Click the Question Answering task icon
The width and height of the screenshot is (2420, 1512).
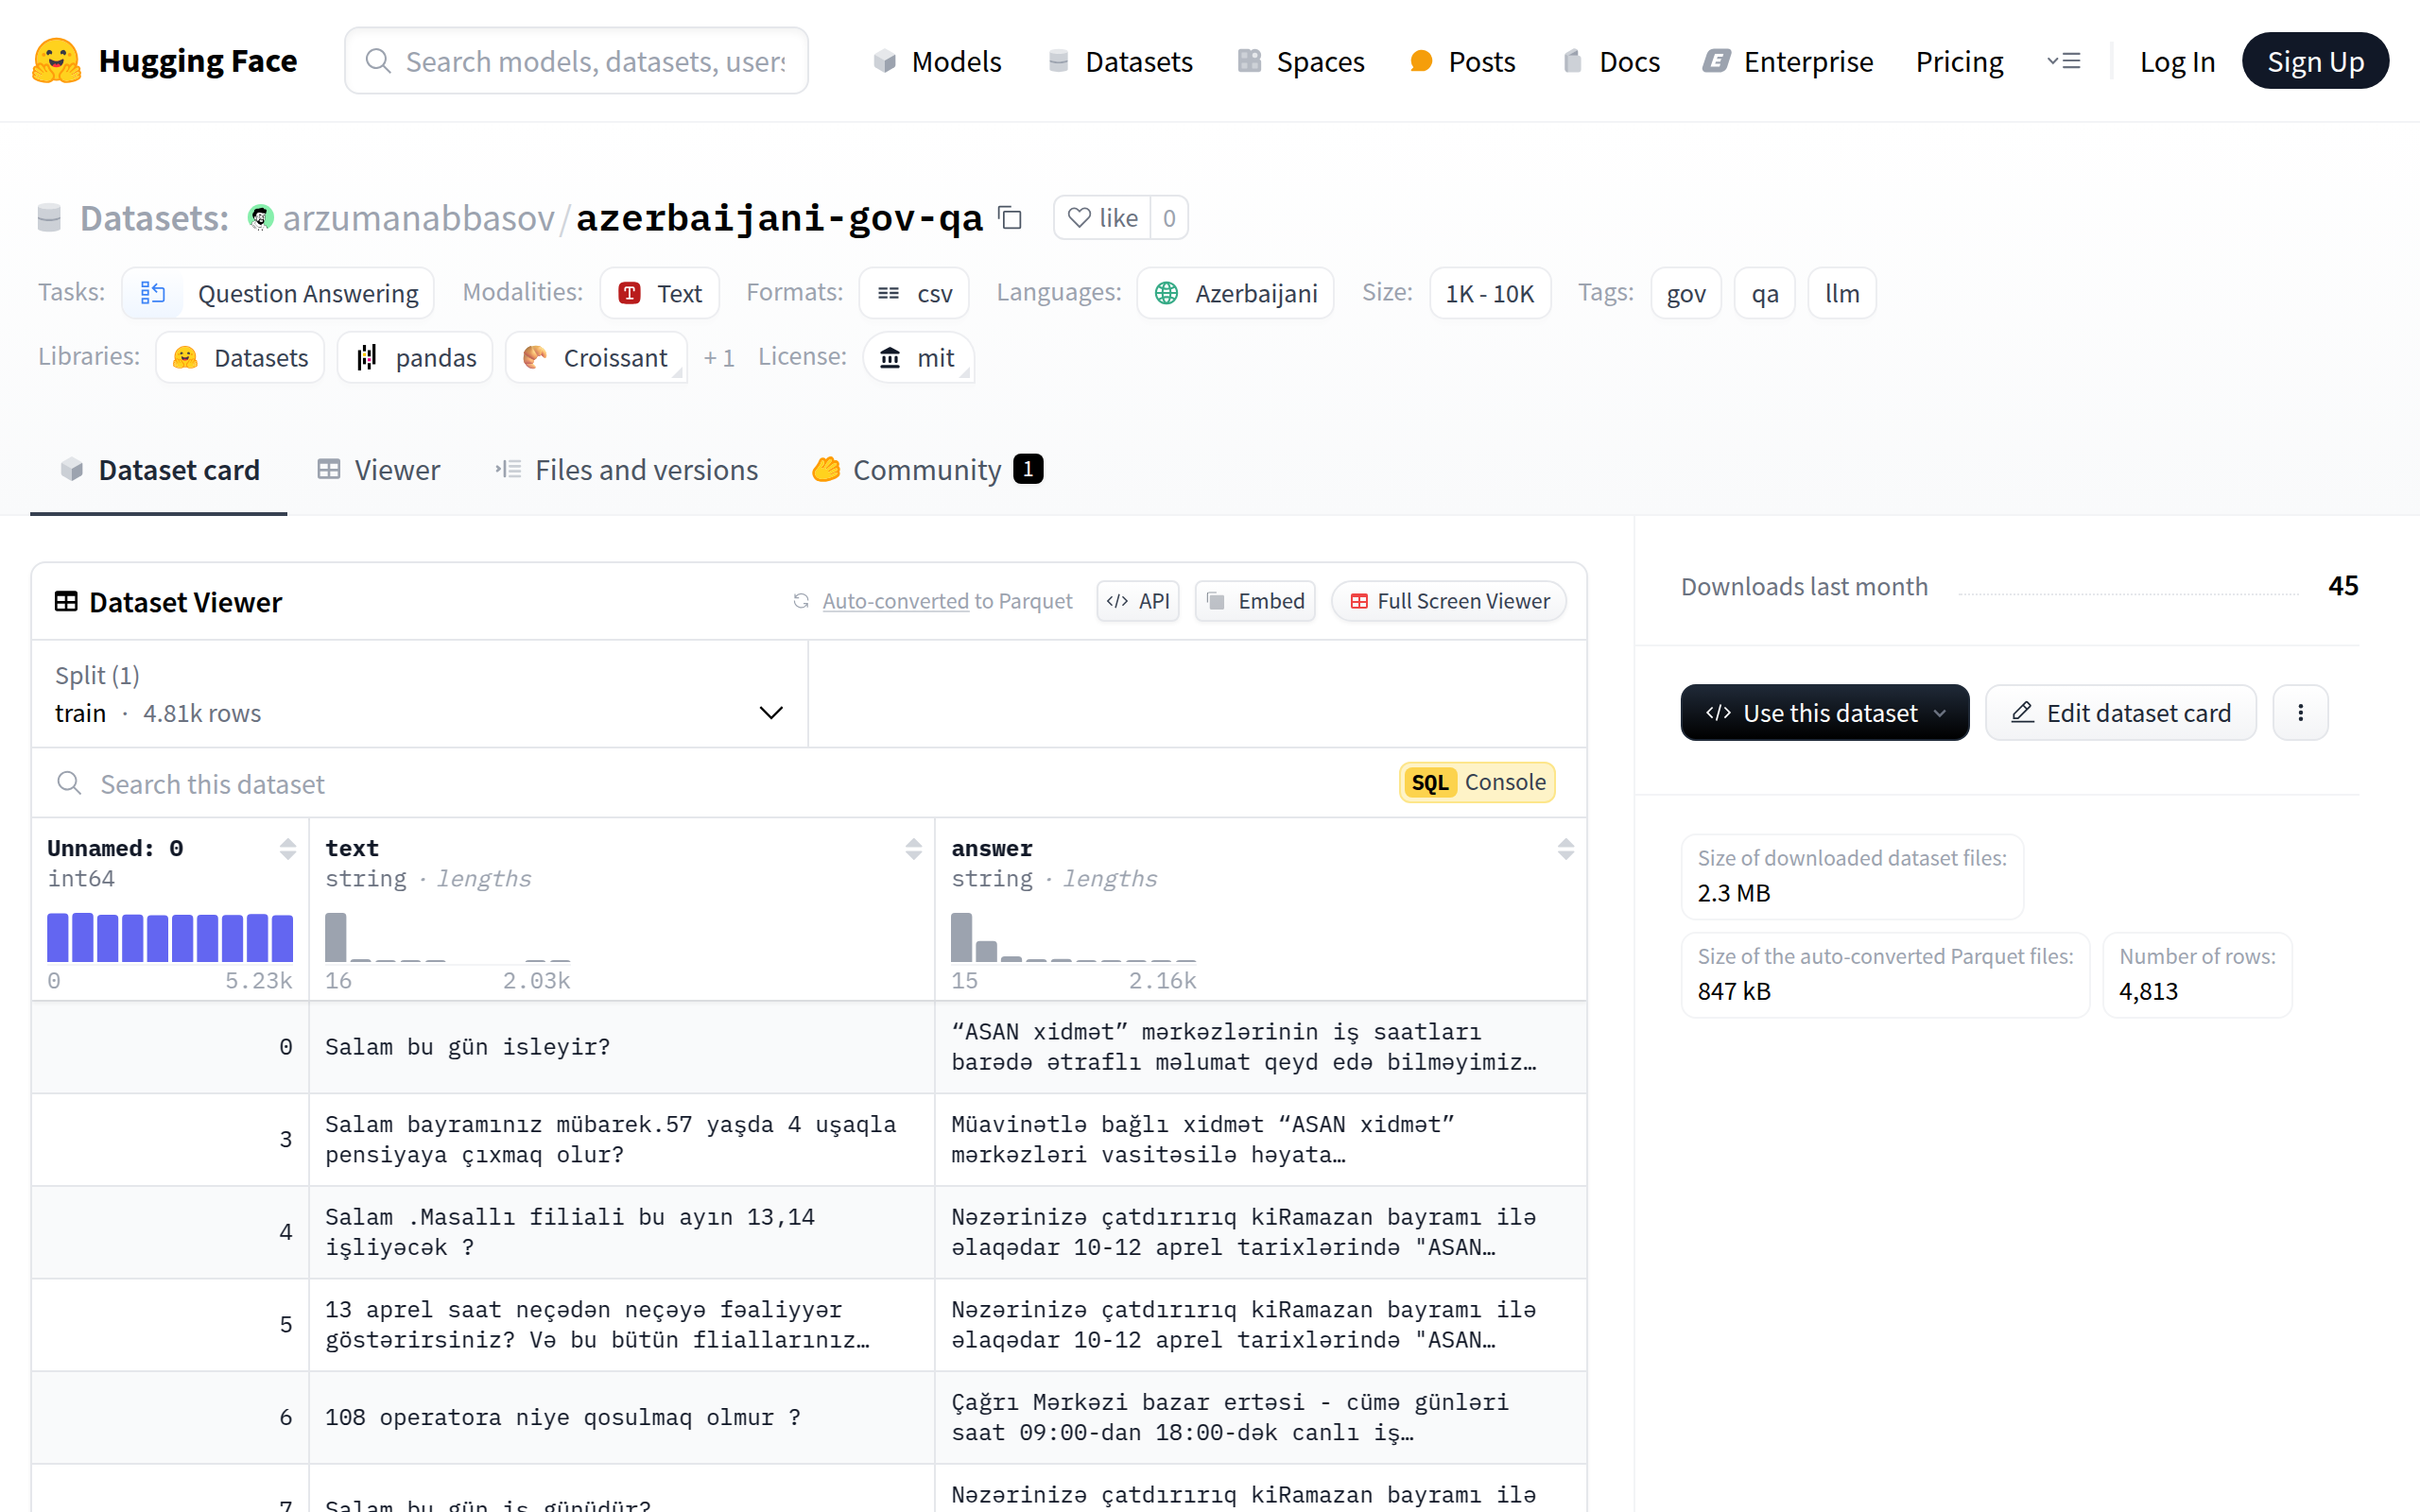click(153, 293)
